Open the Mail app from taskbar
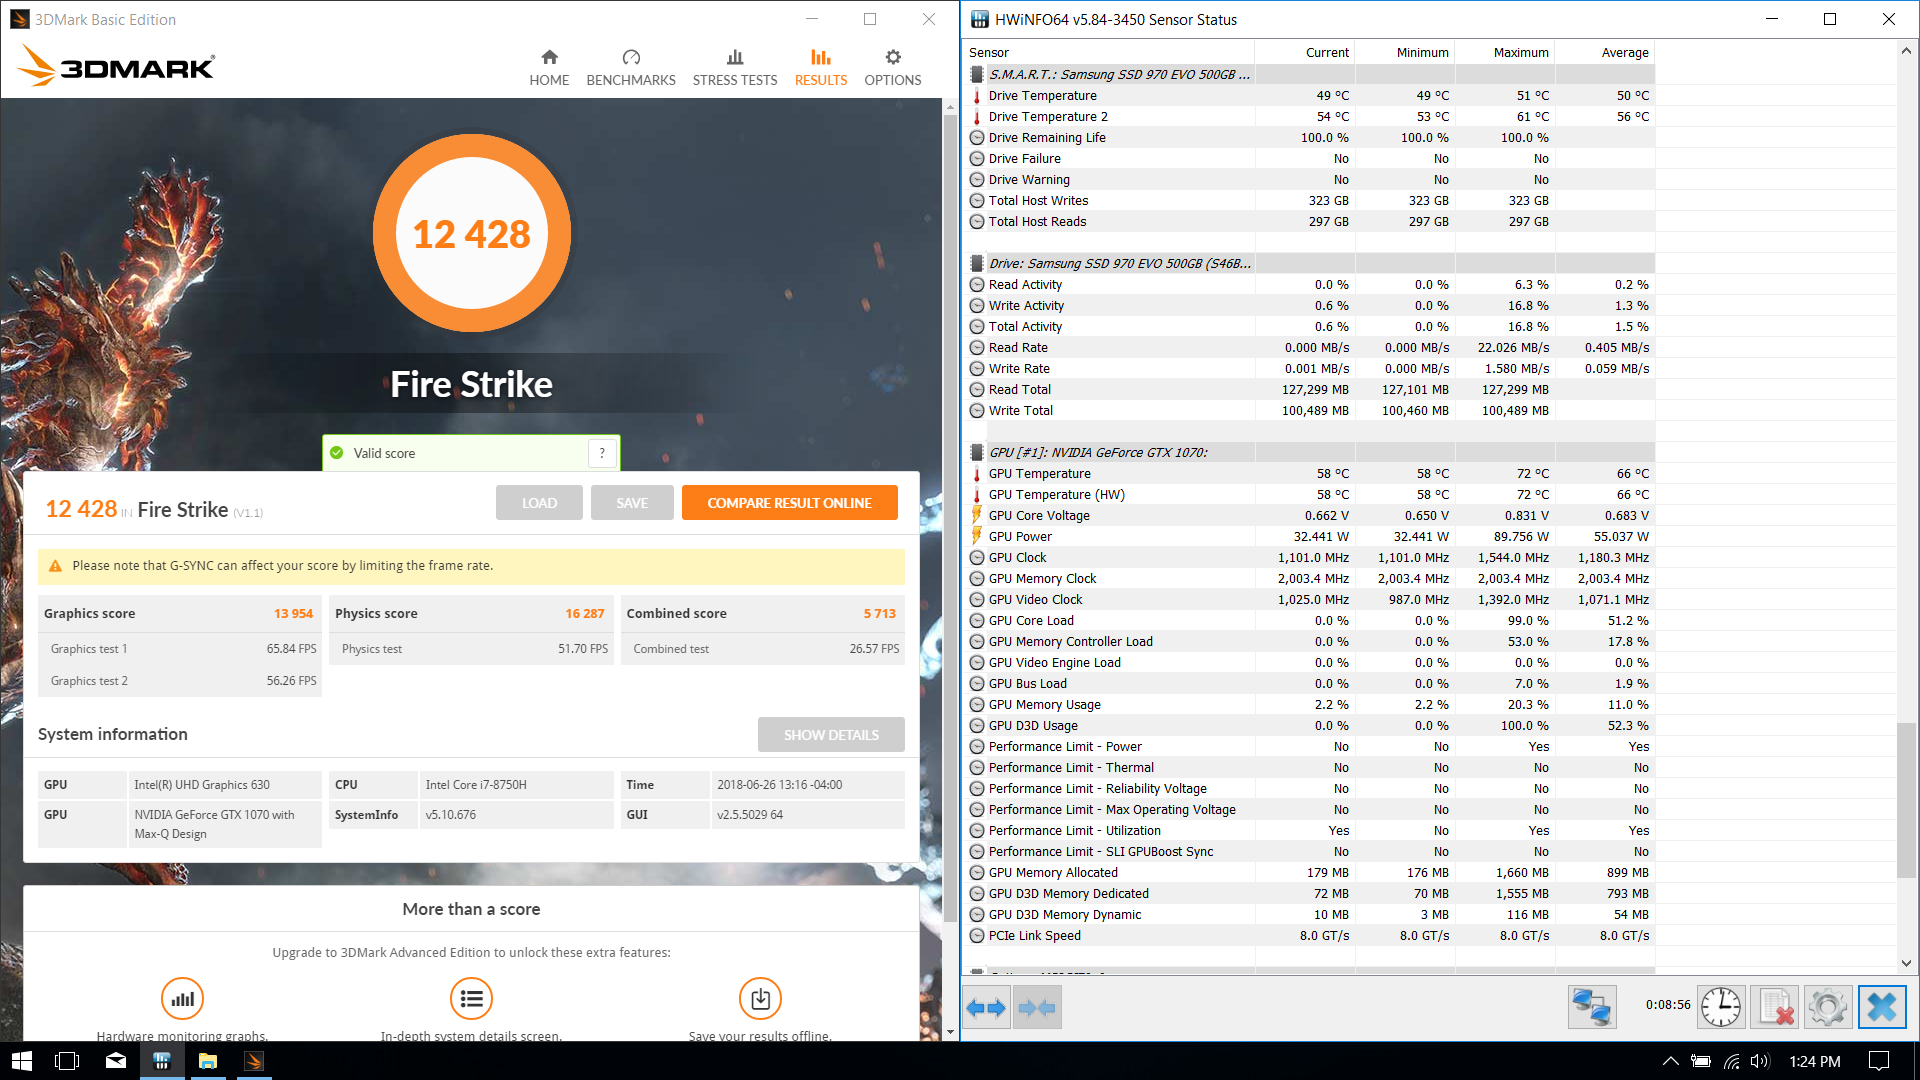The height and width of the screenshot is (1080, 1920). point(116,1061)
